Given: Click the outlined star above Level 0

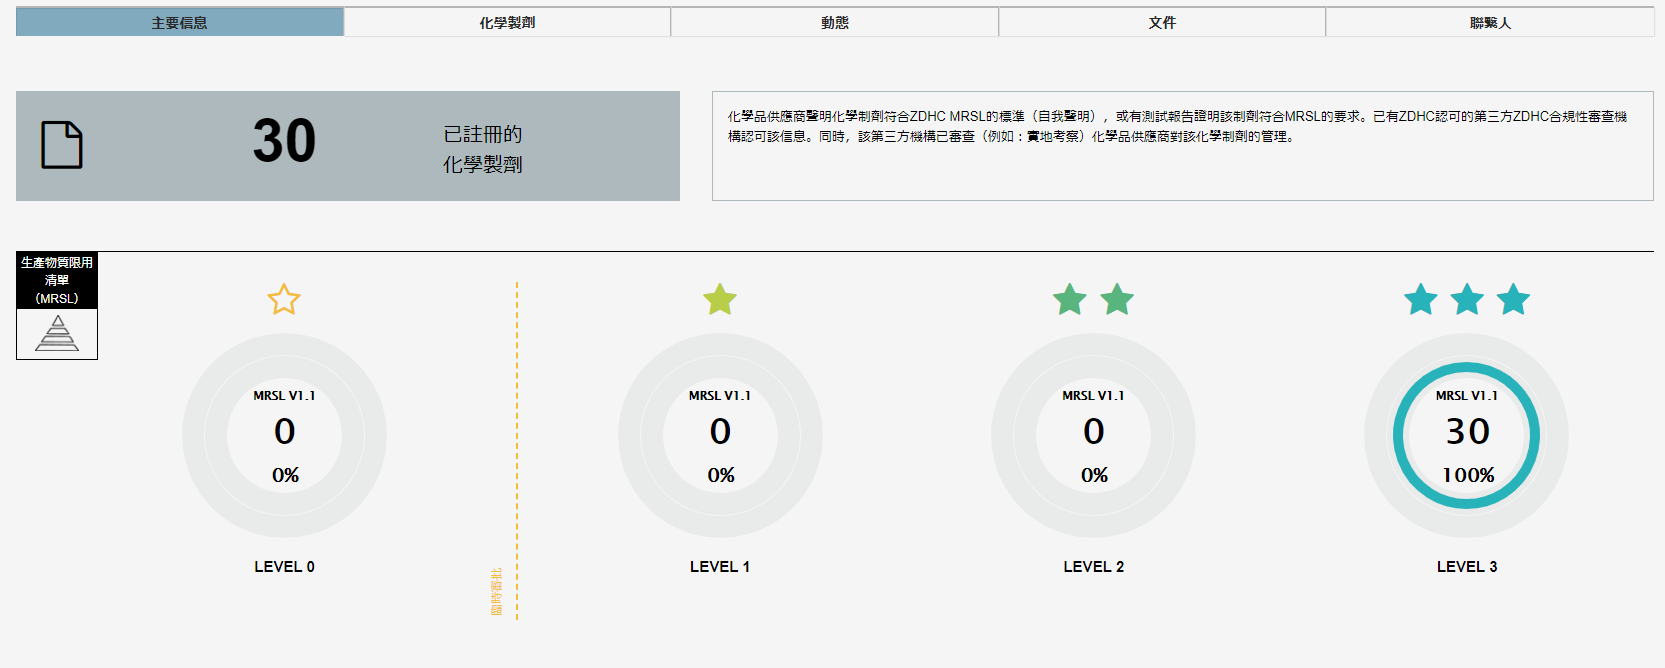Looking at the screenshot, I should pyautogui.click(x=284, y=299).
